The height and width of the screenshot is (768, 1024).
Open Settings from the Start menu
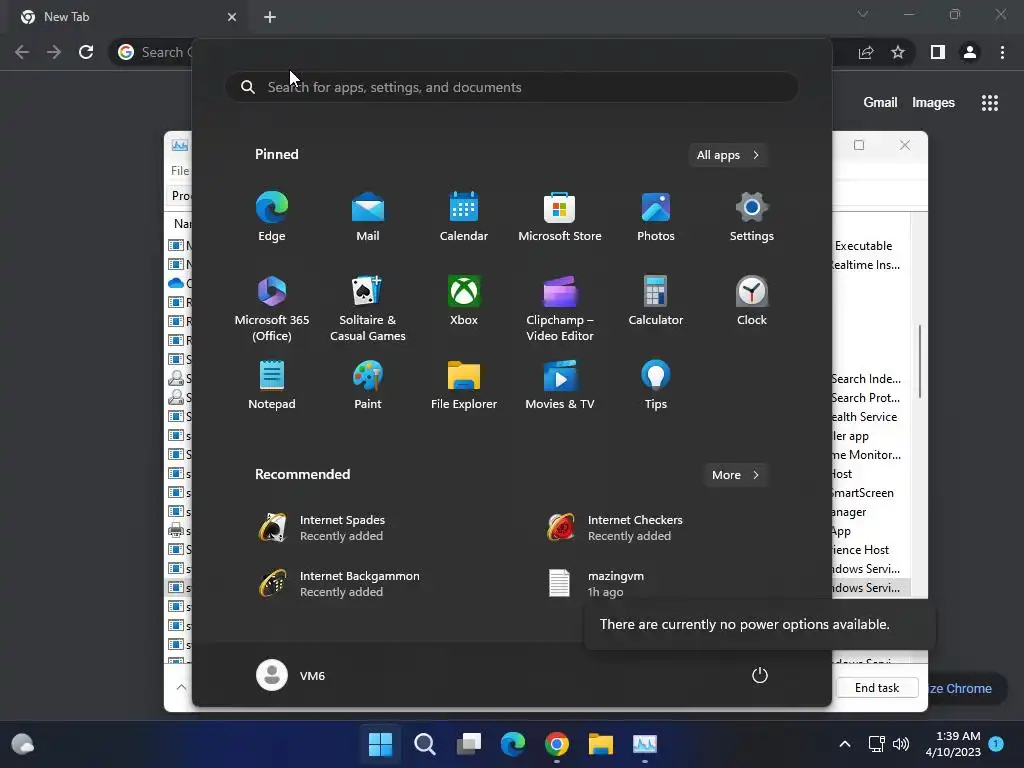pyautogui.click(x=752, y=217)
